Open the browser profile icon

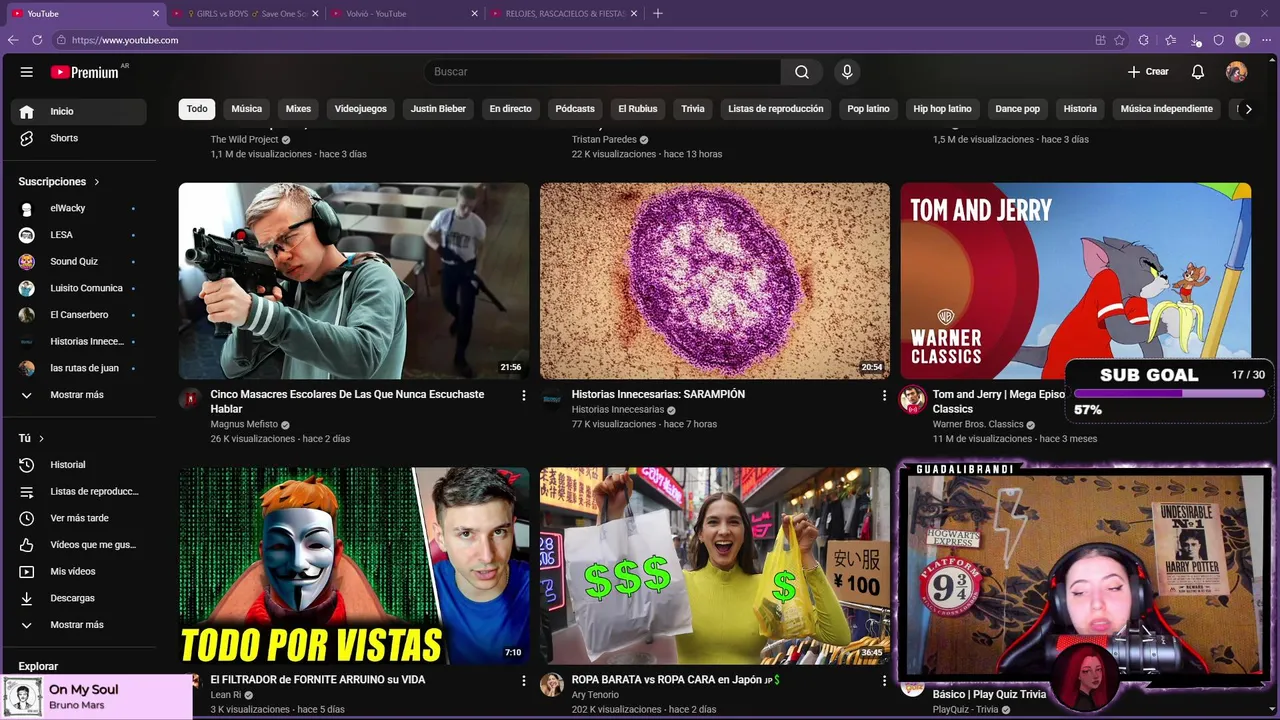[x=1243, y=40]
